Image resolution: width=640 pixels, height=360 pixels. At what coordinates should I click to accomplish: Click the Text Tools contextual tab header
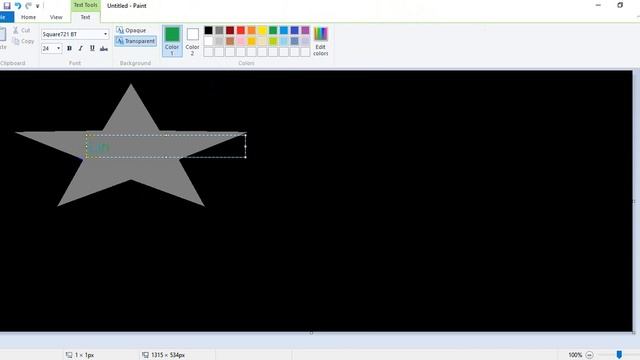pos(85,5)
